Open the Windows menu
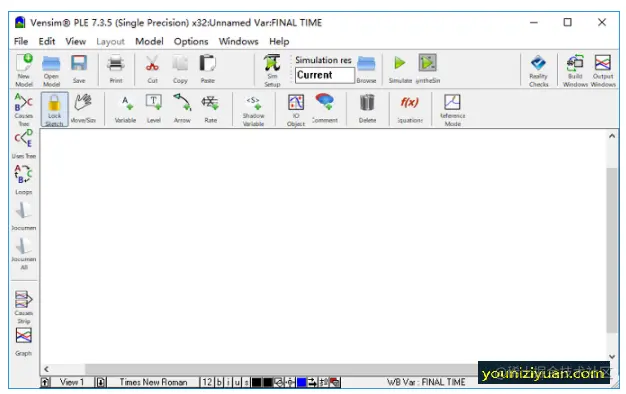 238,42
